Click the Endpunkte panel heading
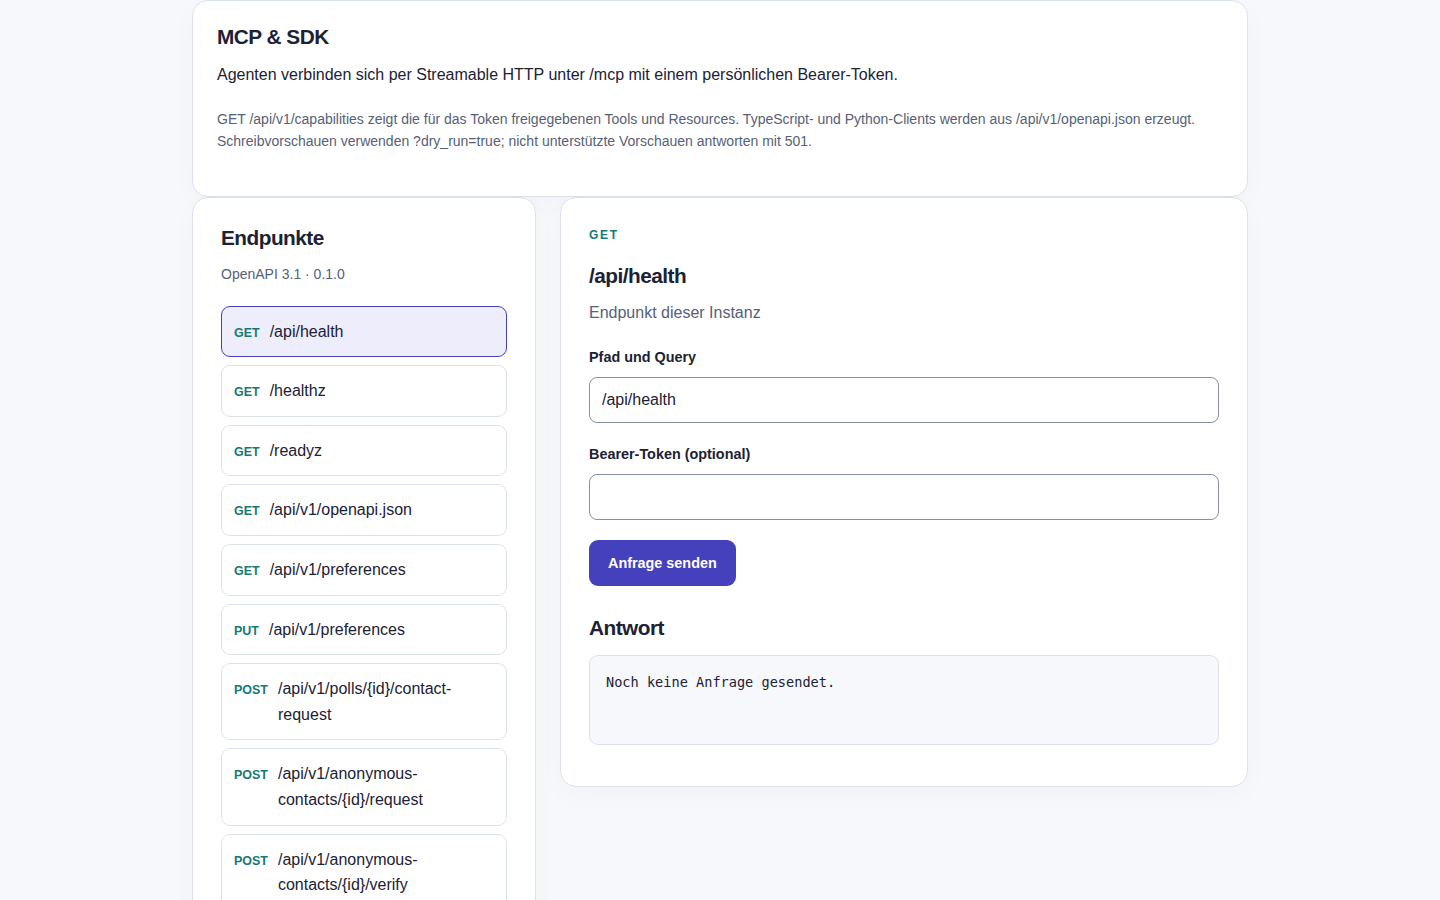1440x900 pixels. [x=272, y=238]
